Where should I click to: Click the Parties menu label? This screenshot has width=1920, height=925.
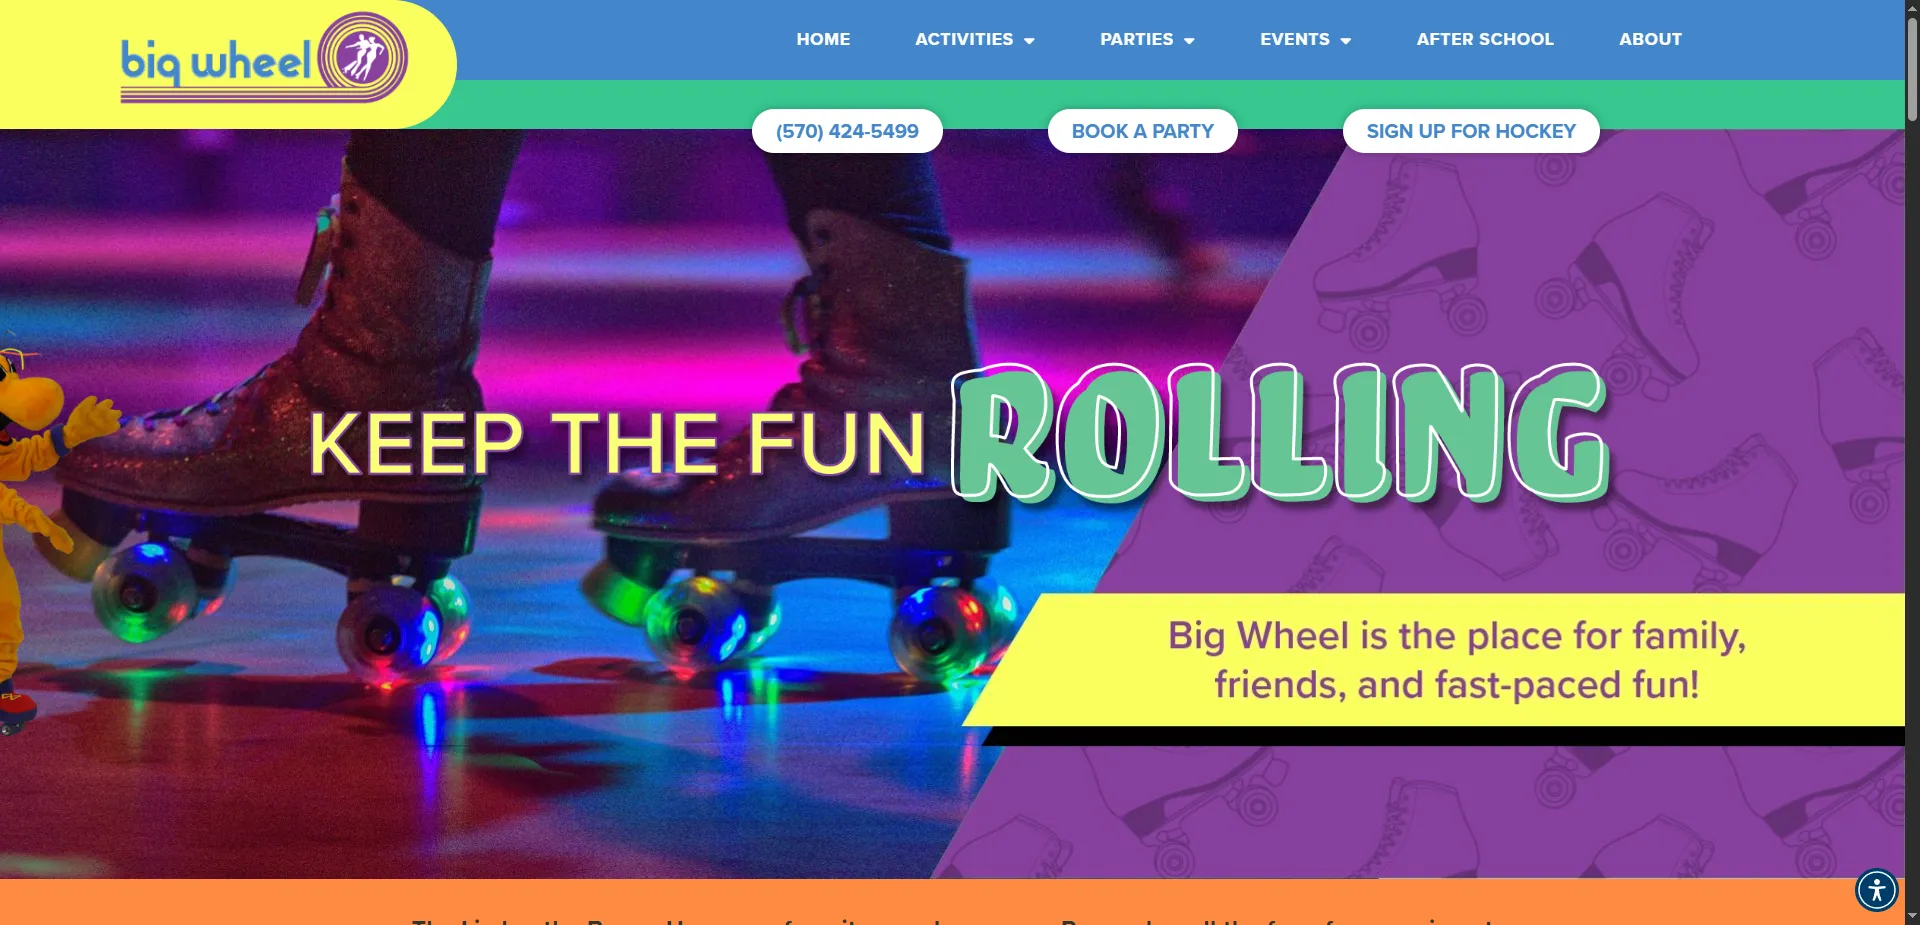[1136, 39]
